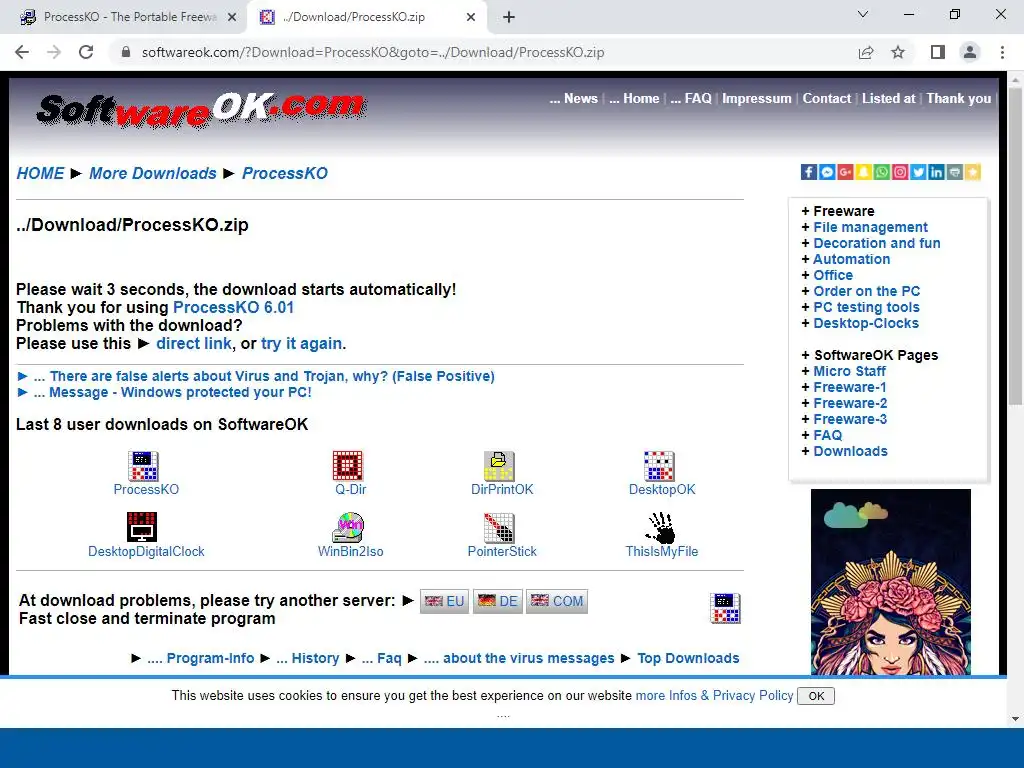This screenshot has height=768, width=1024.
Task: Share via LinkedIn icon
Action: [936, 172]
